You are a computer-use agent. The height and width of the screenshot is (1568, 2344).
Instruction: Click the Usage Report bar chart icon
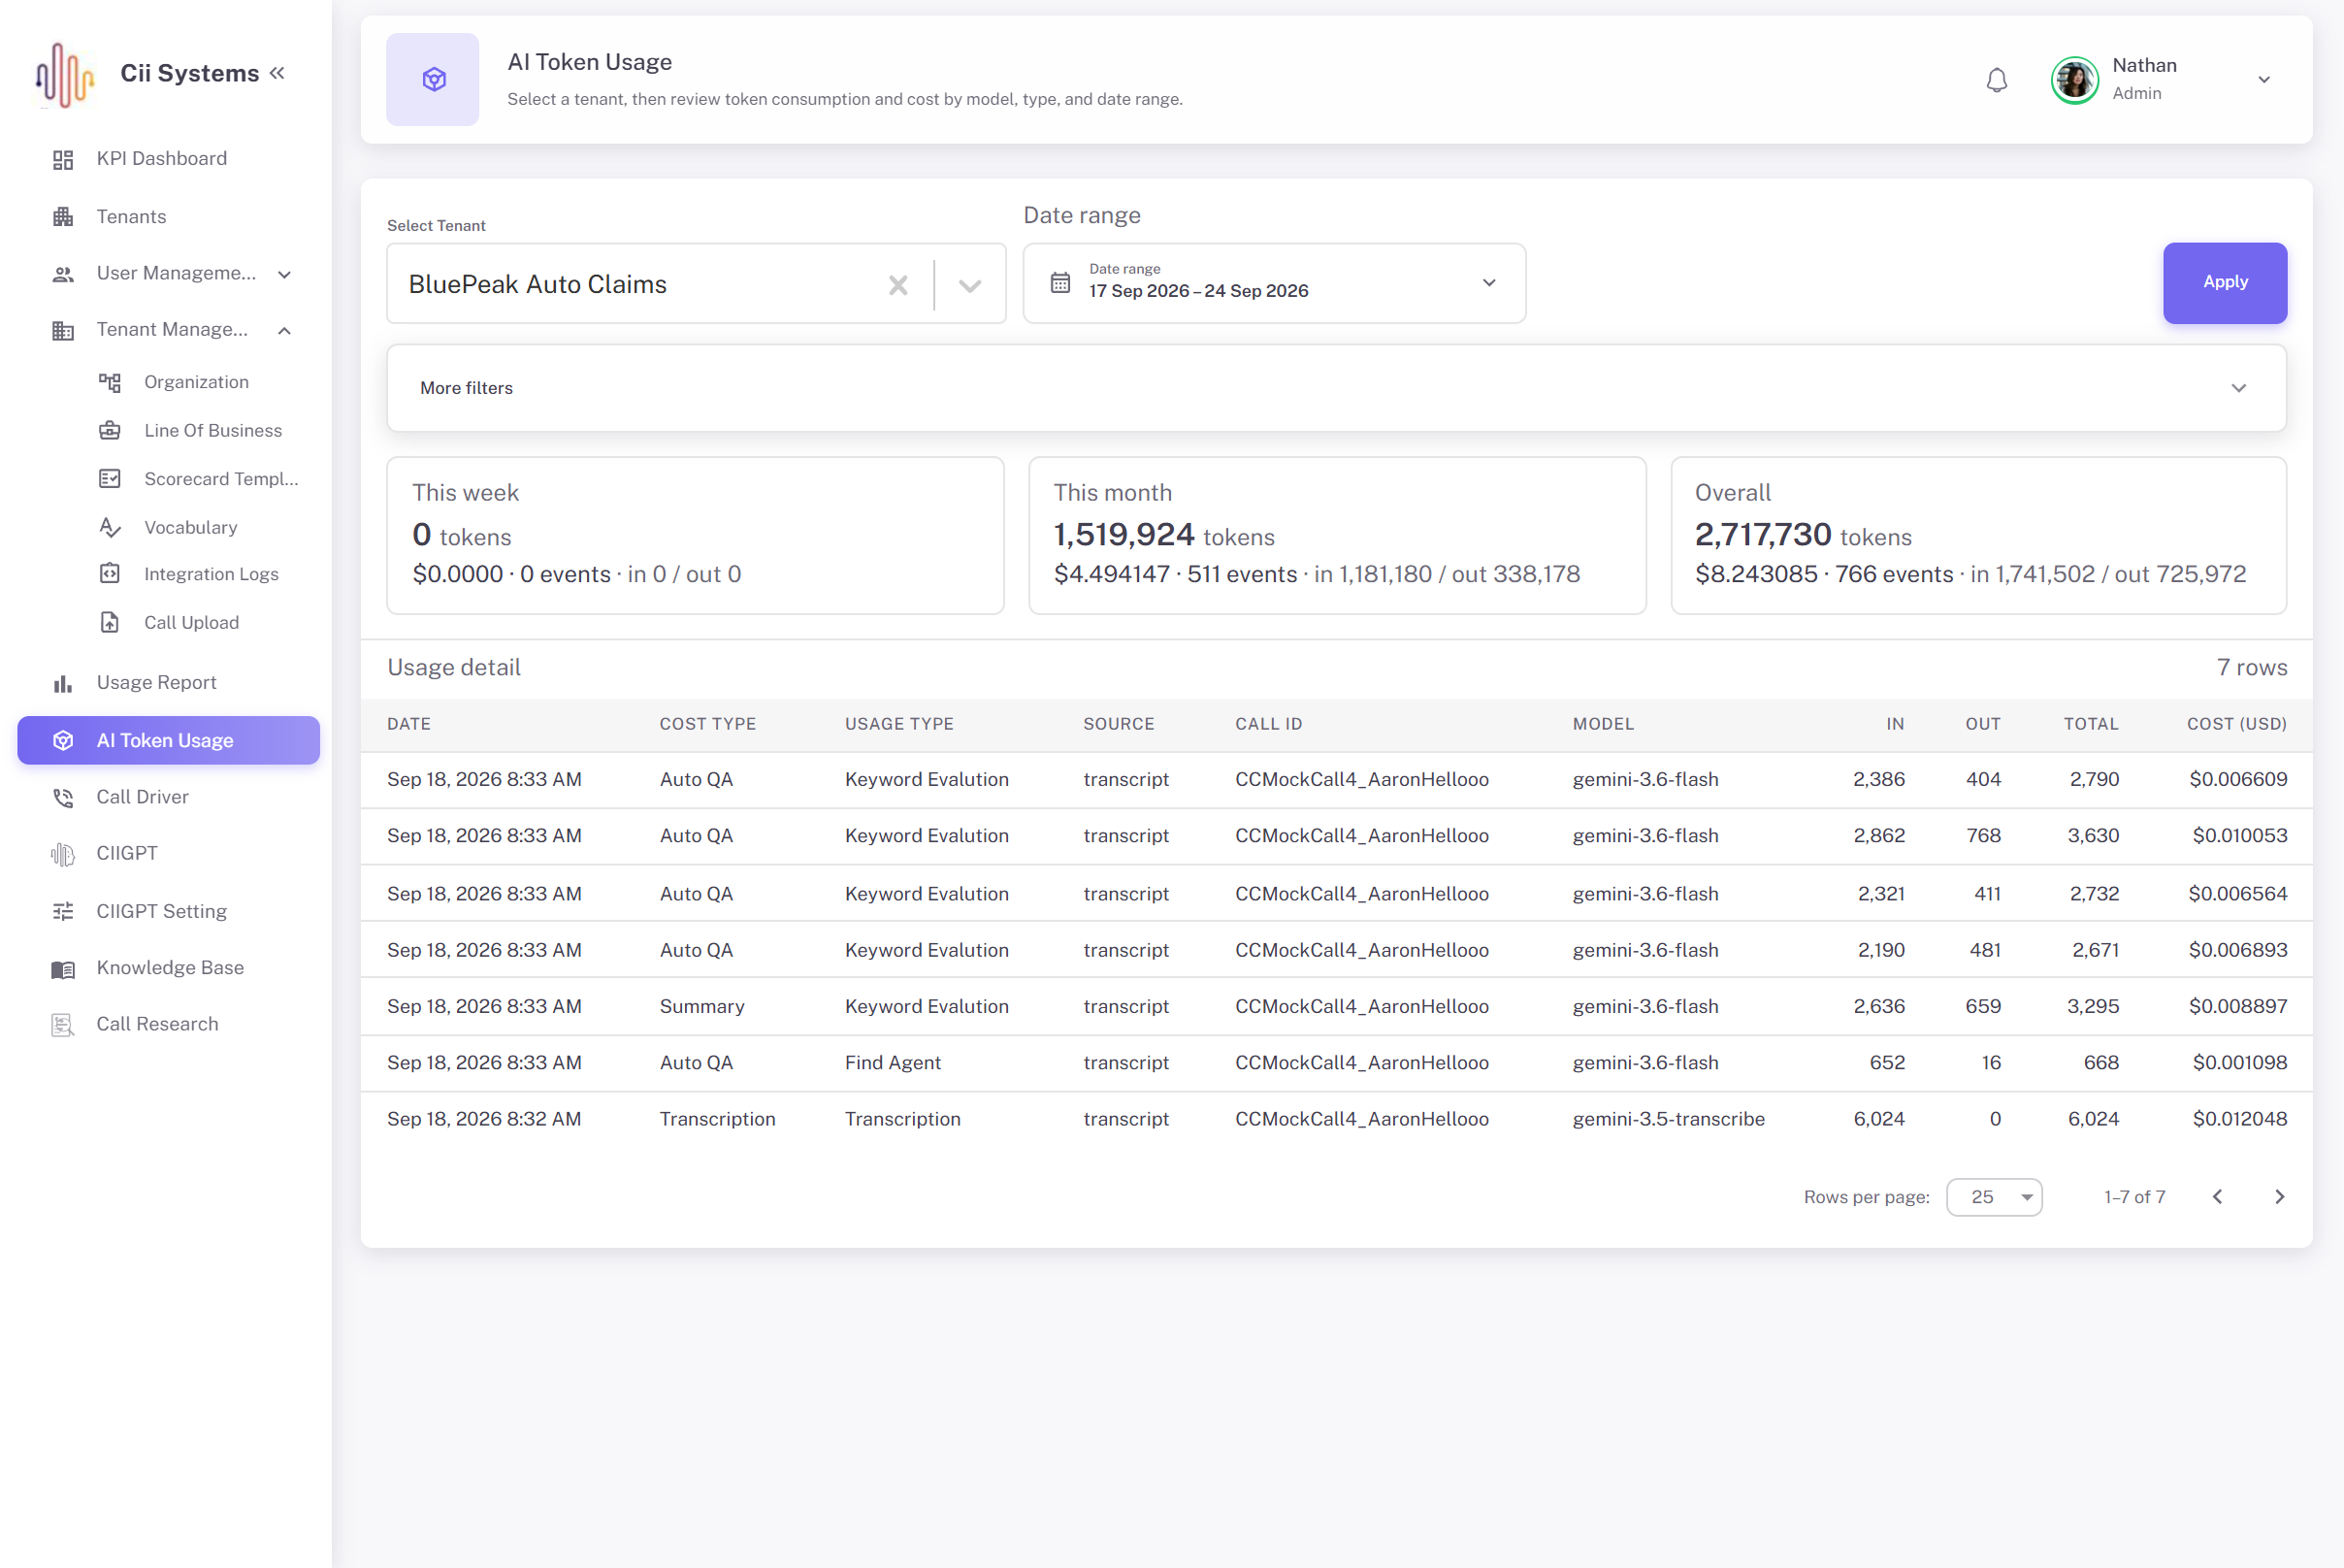(x=63, y=683)
